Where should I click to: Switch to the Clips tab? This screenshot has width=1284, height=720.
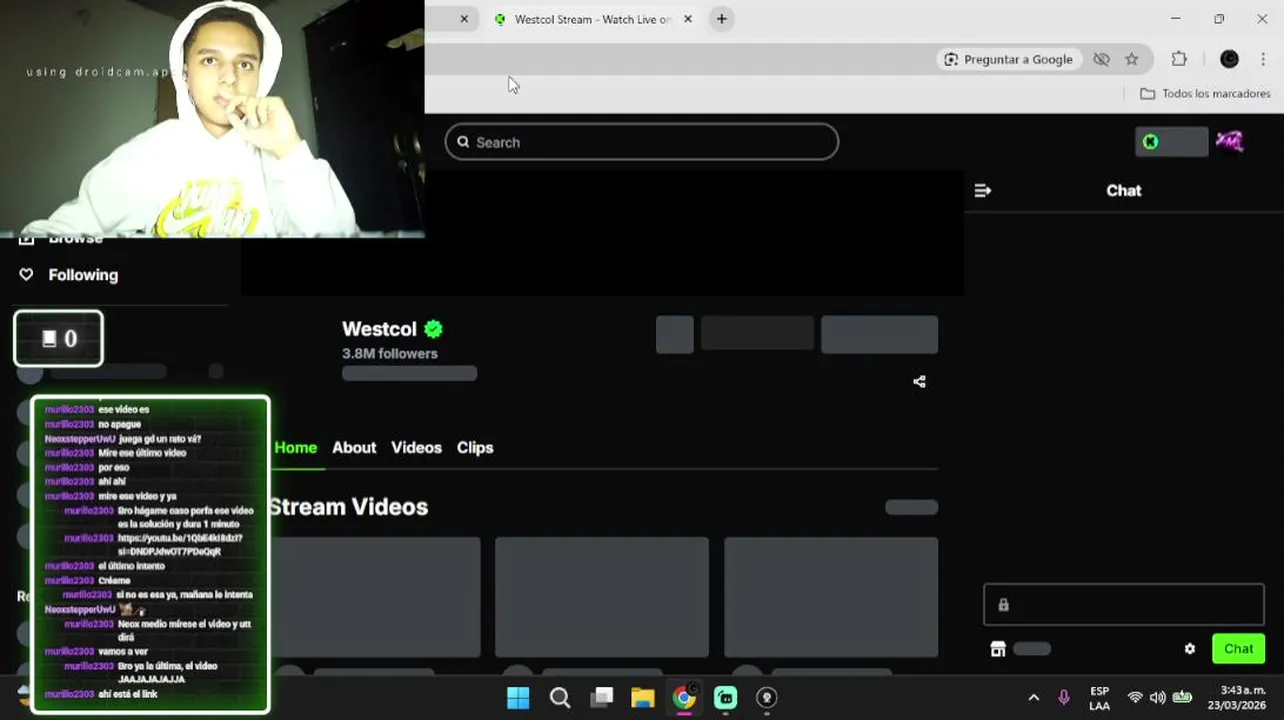pos(475,447)
